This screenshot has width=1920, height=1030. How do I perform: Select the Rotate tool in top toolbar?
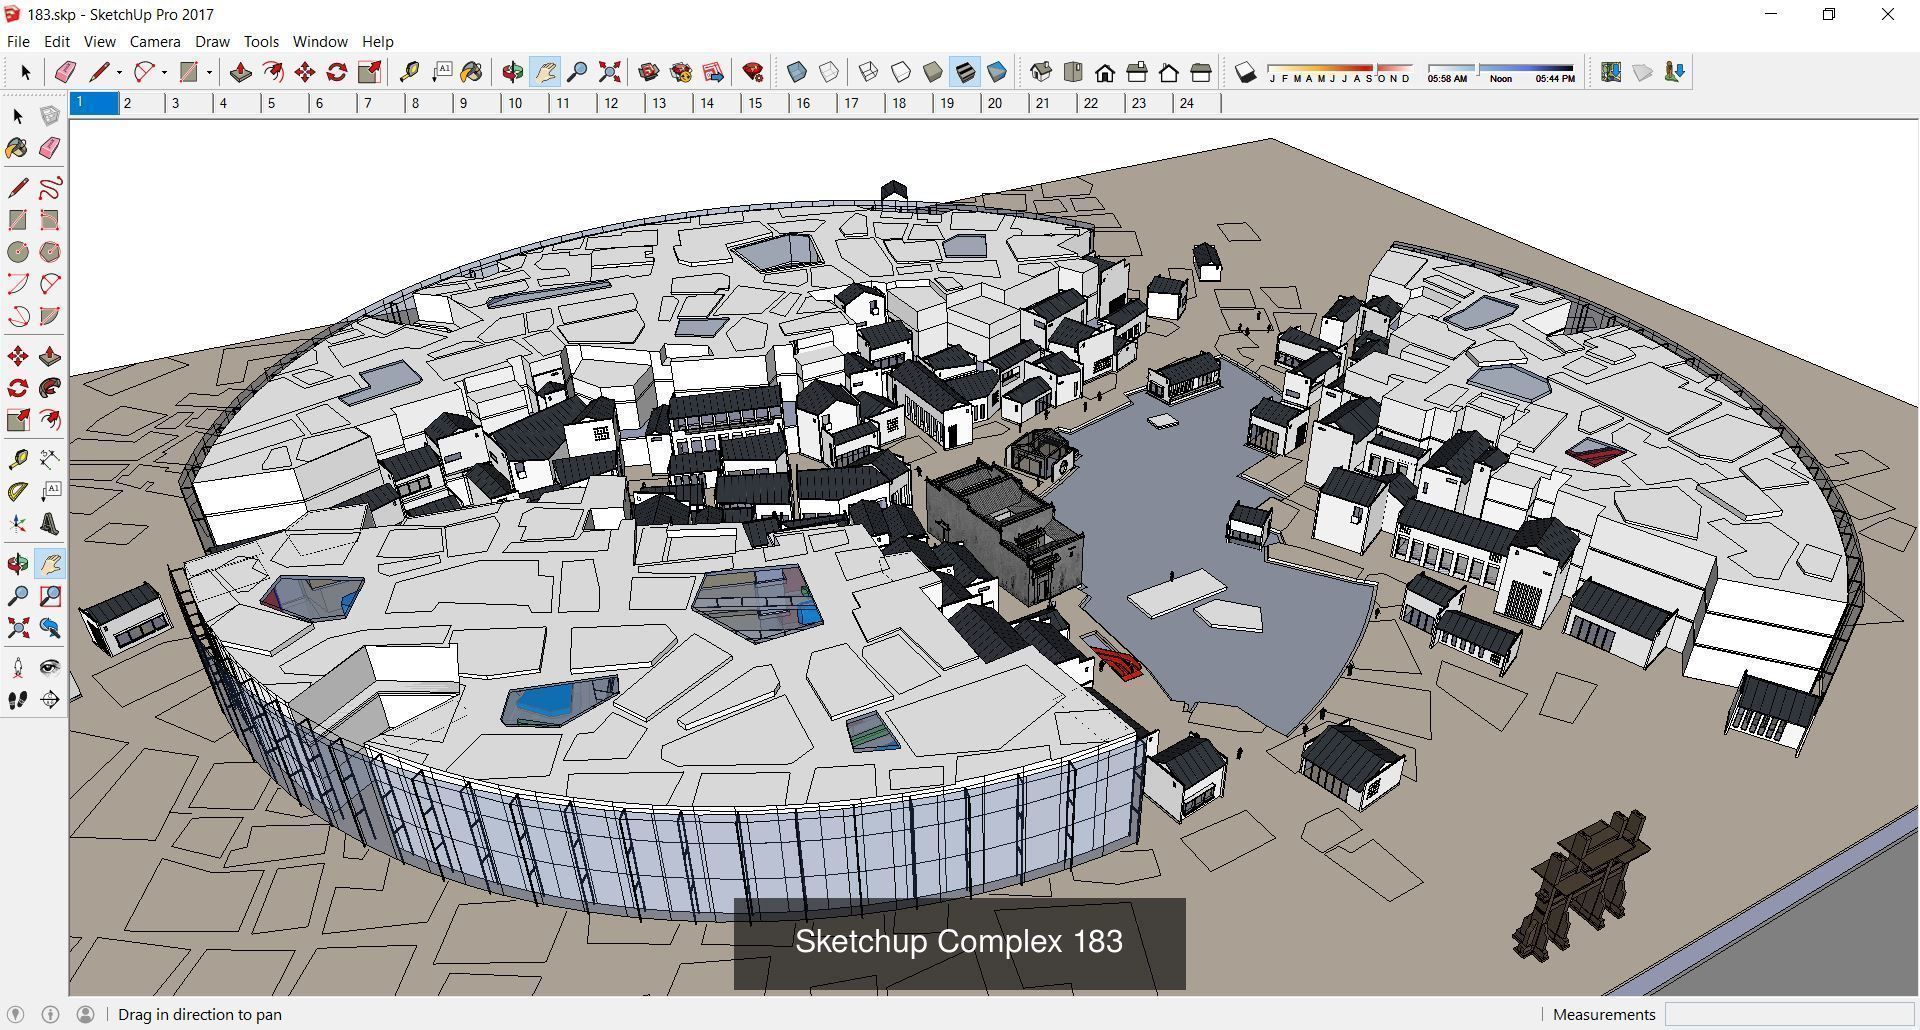click(x=337, y=72)
